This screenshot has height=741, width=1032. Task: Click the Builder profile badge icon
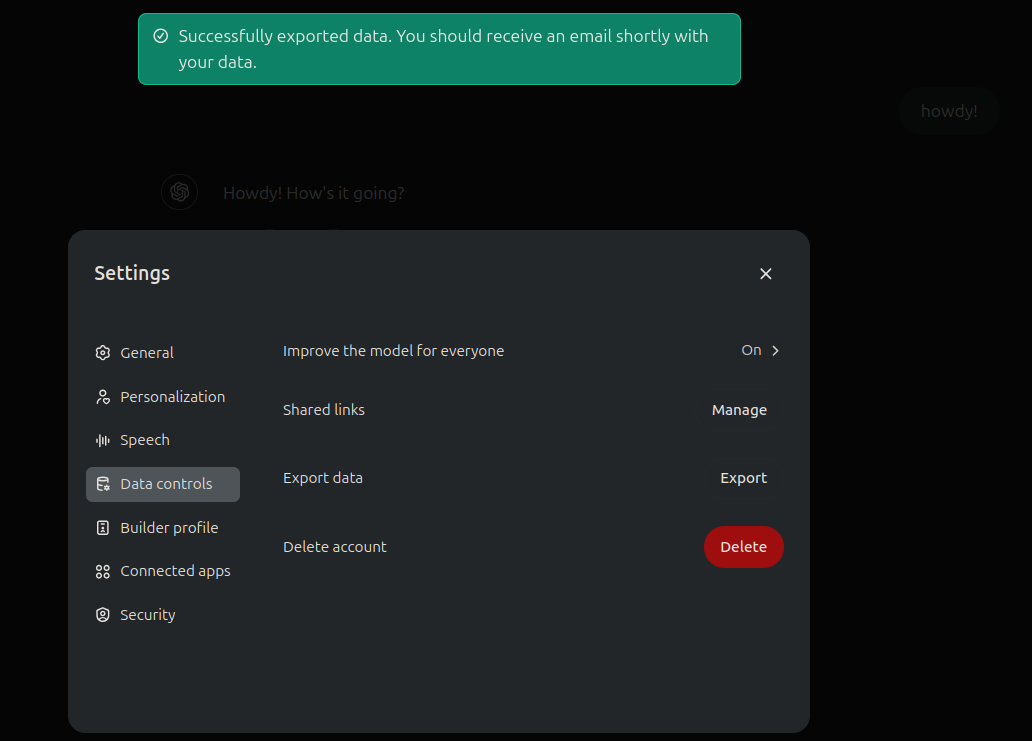click(102, 528)
